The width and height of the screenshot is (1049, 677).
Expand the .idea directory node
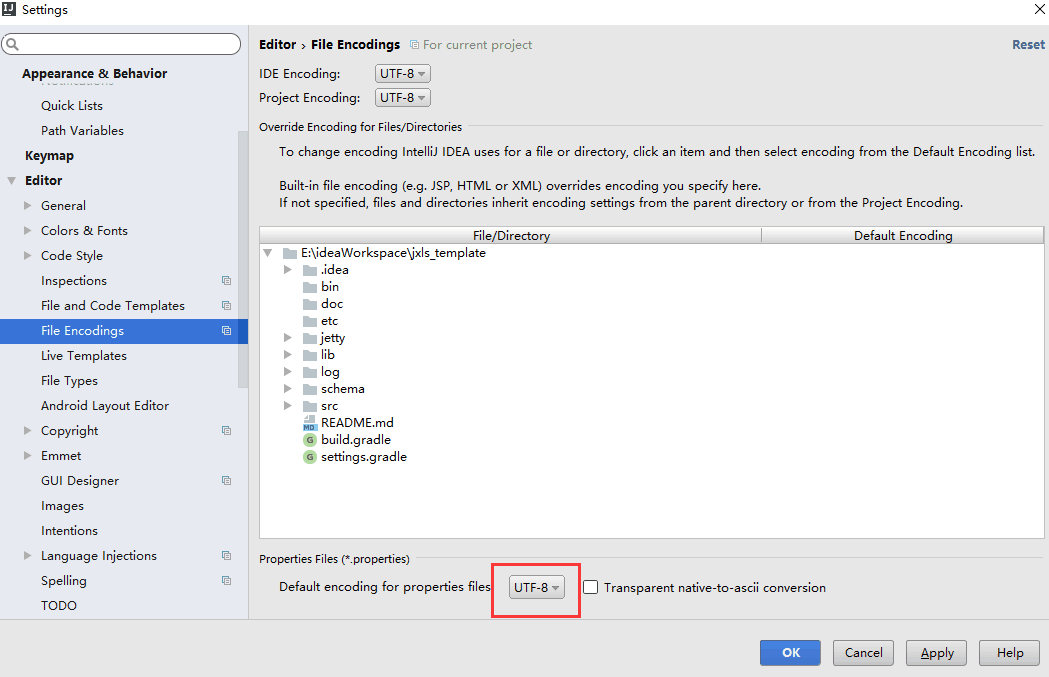288,270
